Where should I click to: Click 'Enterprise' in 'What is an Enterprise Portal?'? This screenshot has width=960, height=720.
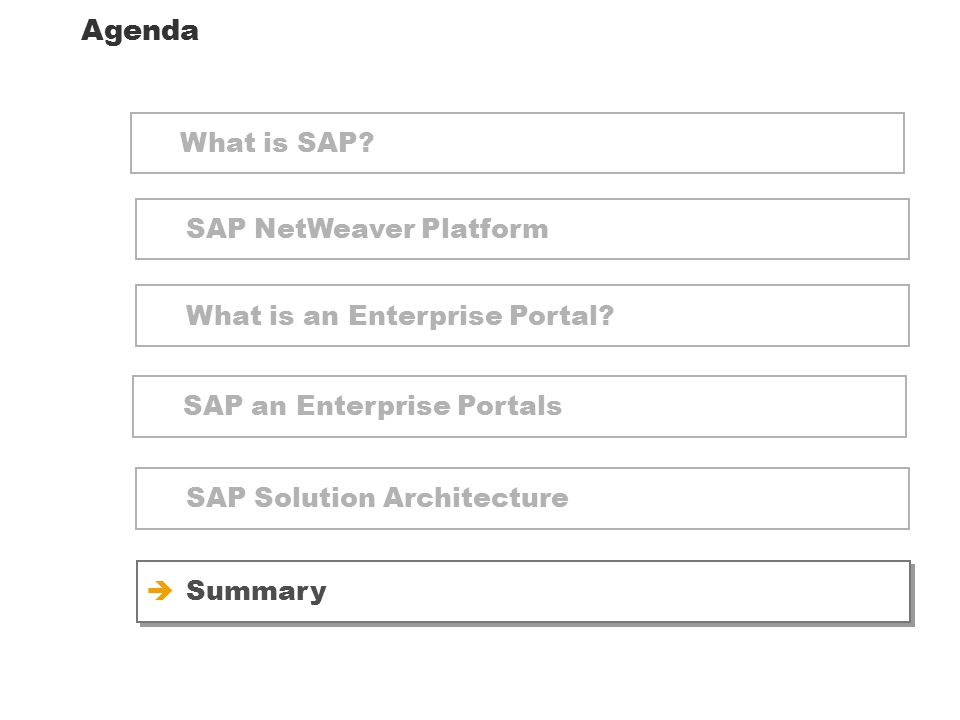tap(426, 316)
